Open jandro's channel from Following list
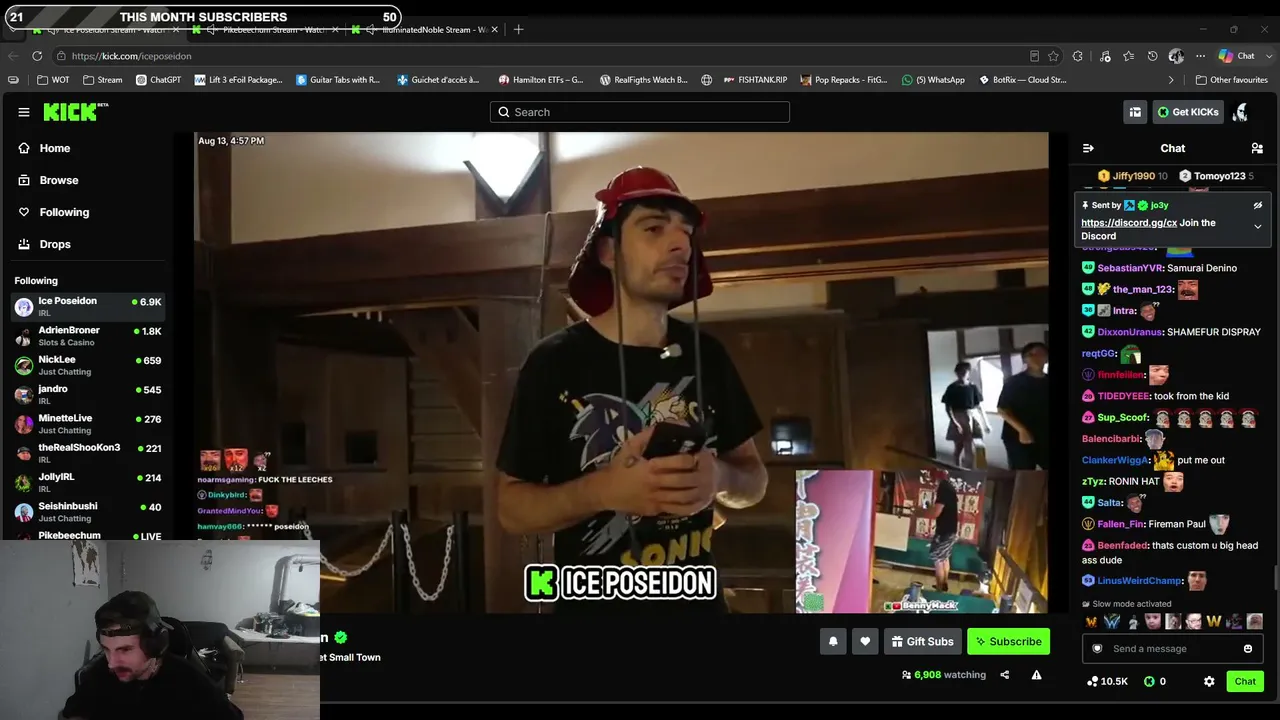 (88, 394)
